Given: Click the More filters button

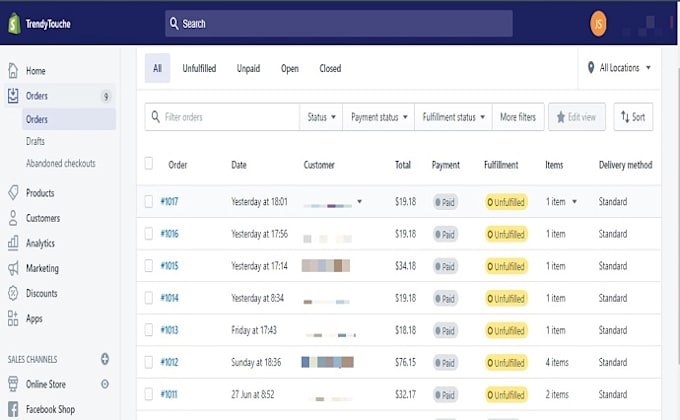Looking at the screenshot, I should pyautogui.click(x=518, y=117).
